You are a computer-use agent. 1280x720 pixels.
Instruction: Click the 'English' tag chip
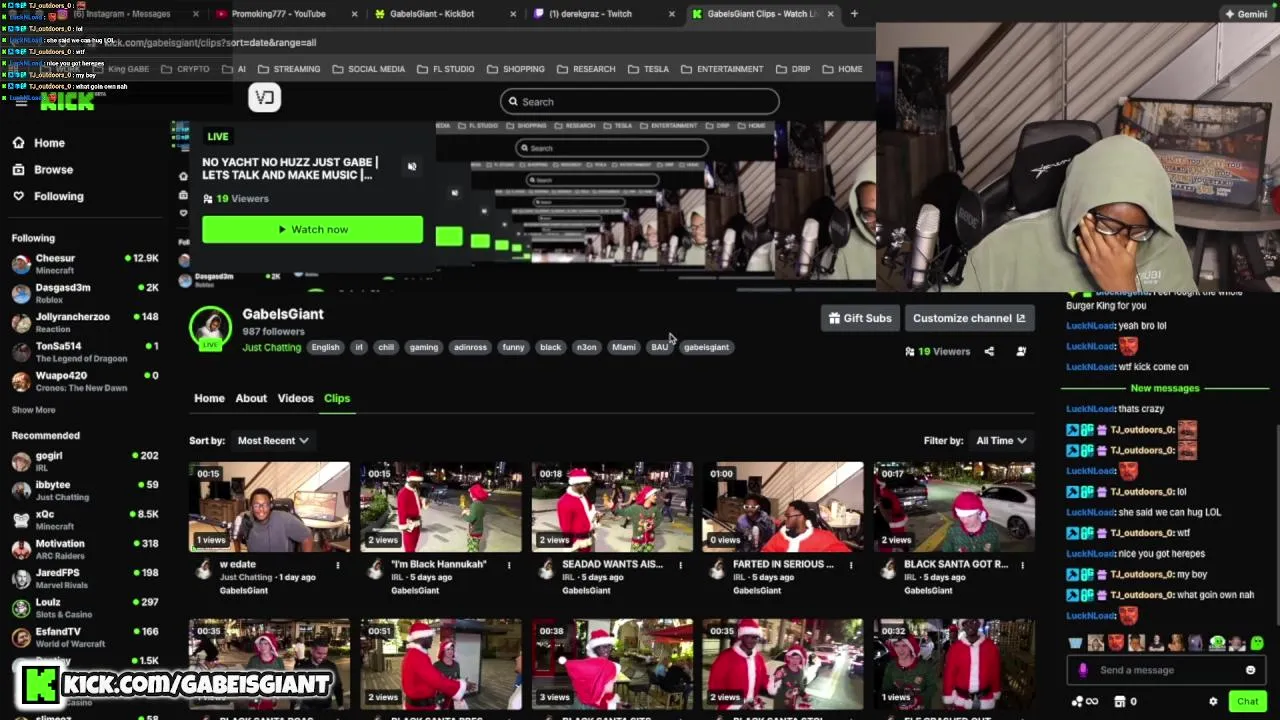coord(325,347)
